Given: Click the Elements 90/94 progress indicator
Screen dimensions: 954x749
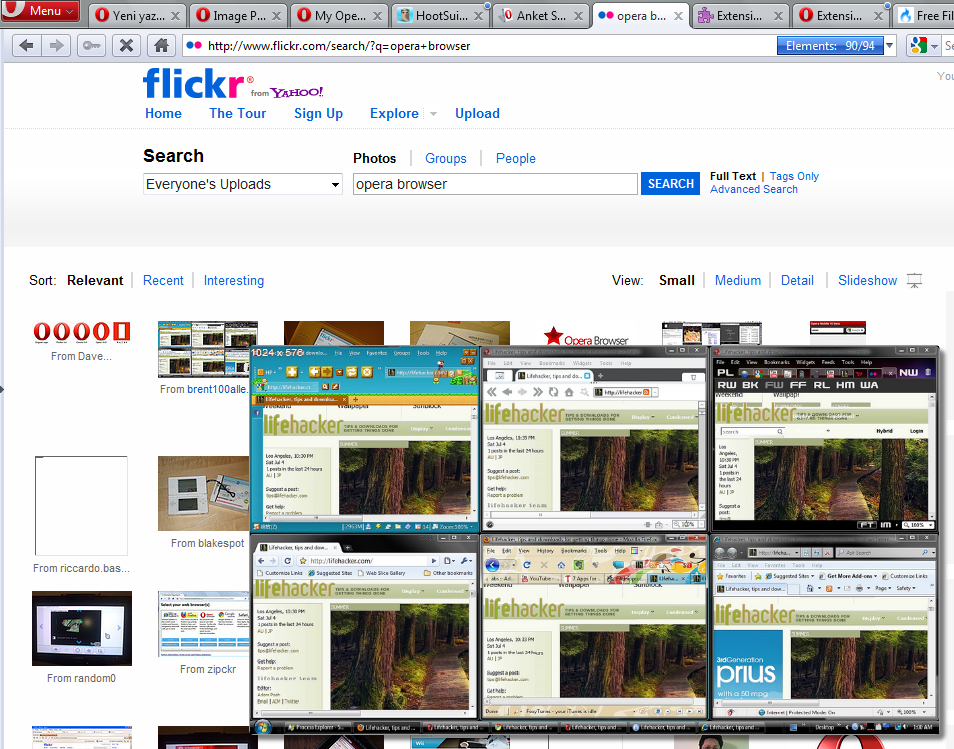Looking at the screenshot, I should click(830, 46).
